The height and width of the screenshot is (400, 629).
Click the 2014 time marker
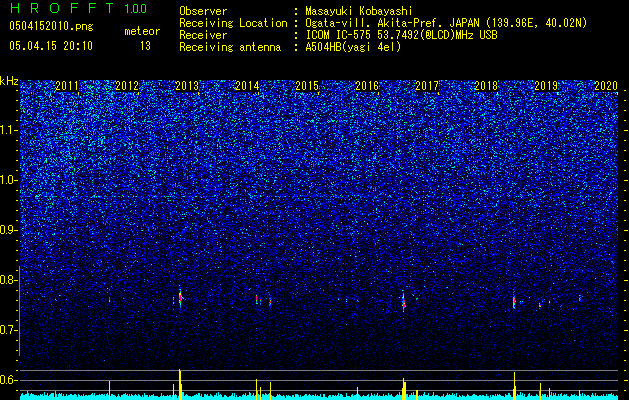point(247,86)
